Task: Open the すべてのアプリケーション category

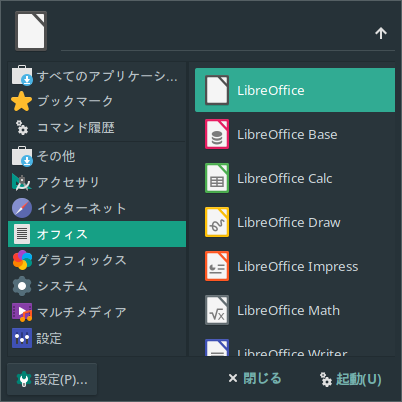Action: 97,76
